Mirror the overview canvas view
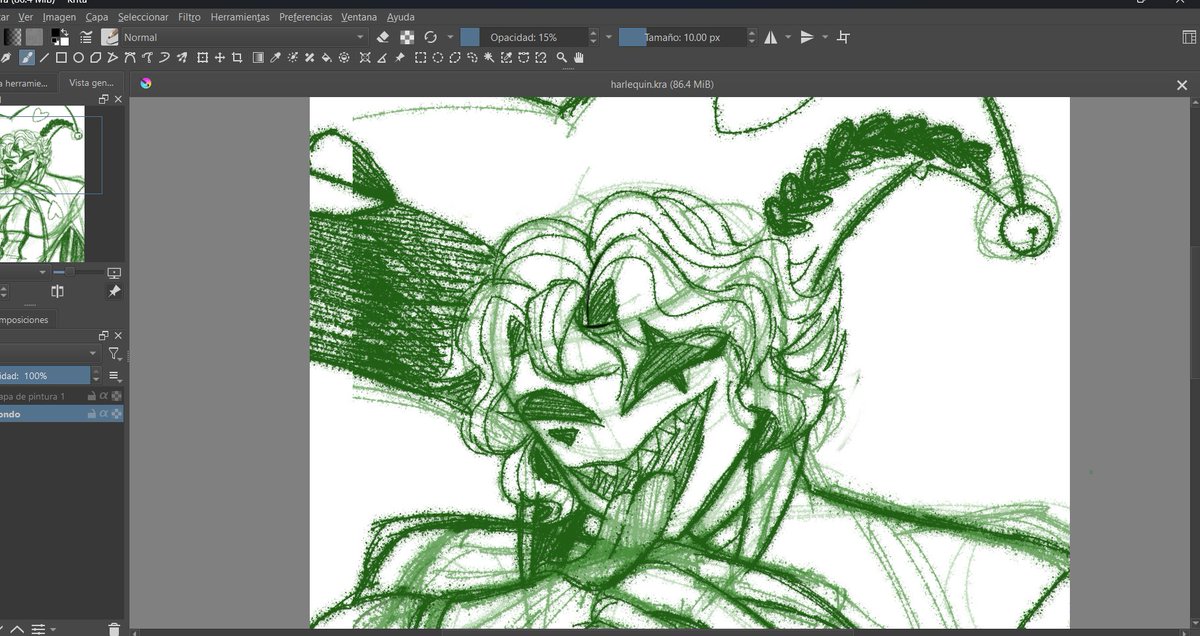The height and width of the screenshot is (636, 1200). [x=57, y=291]
